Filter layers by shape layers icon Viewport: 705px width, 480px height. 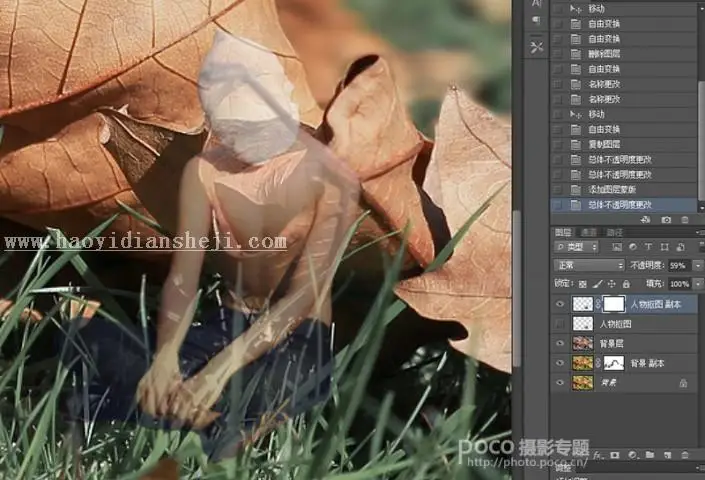[x=665, y=247]
